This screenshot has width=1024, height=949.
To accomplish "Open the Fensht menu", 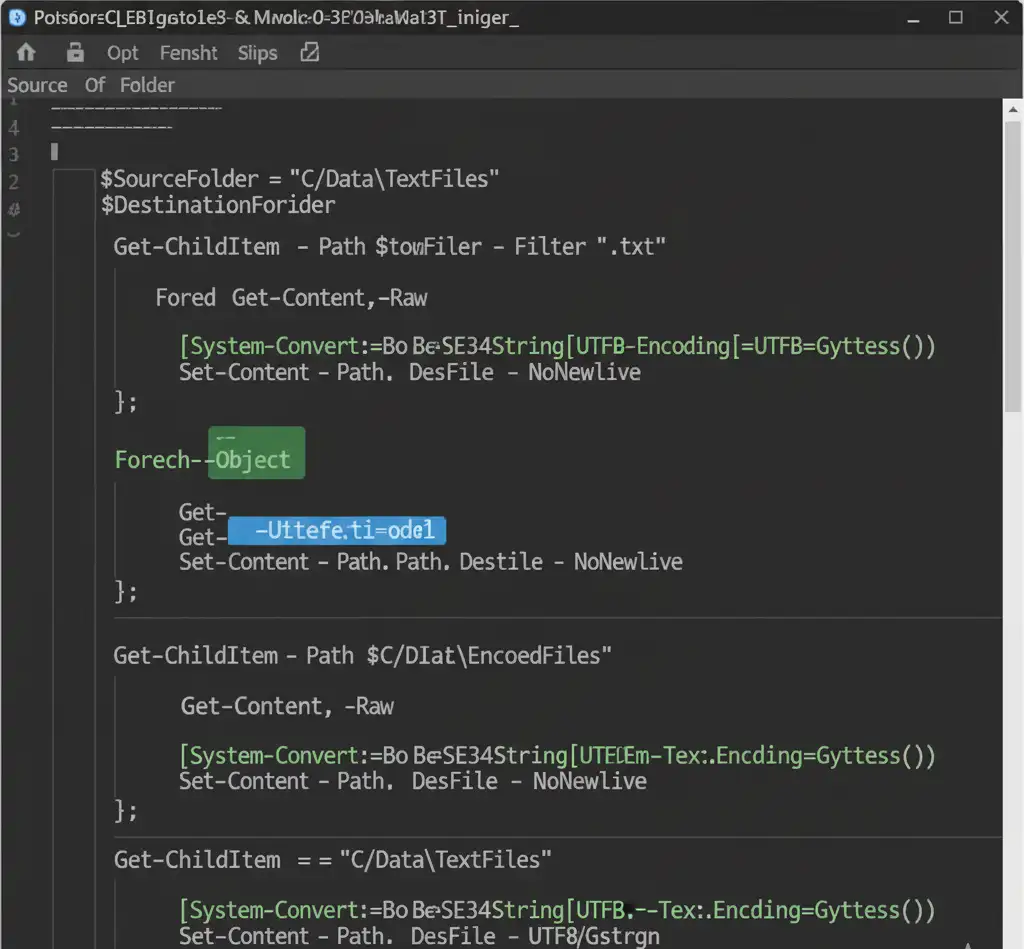I will [x=188, y=53].
